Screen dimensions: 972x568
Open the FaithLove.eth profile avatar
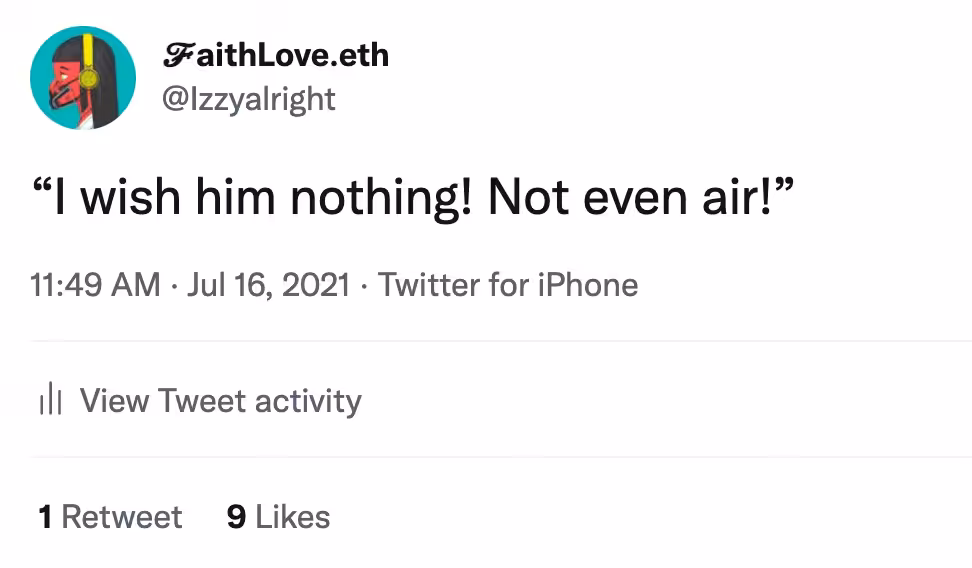[x=83, y=78]
